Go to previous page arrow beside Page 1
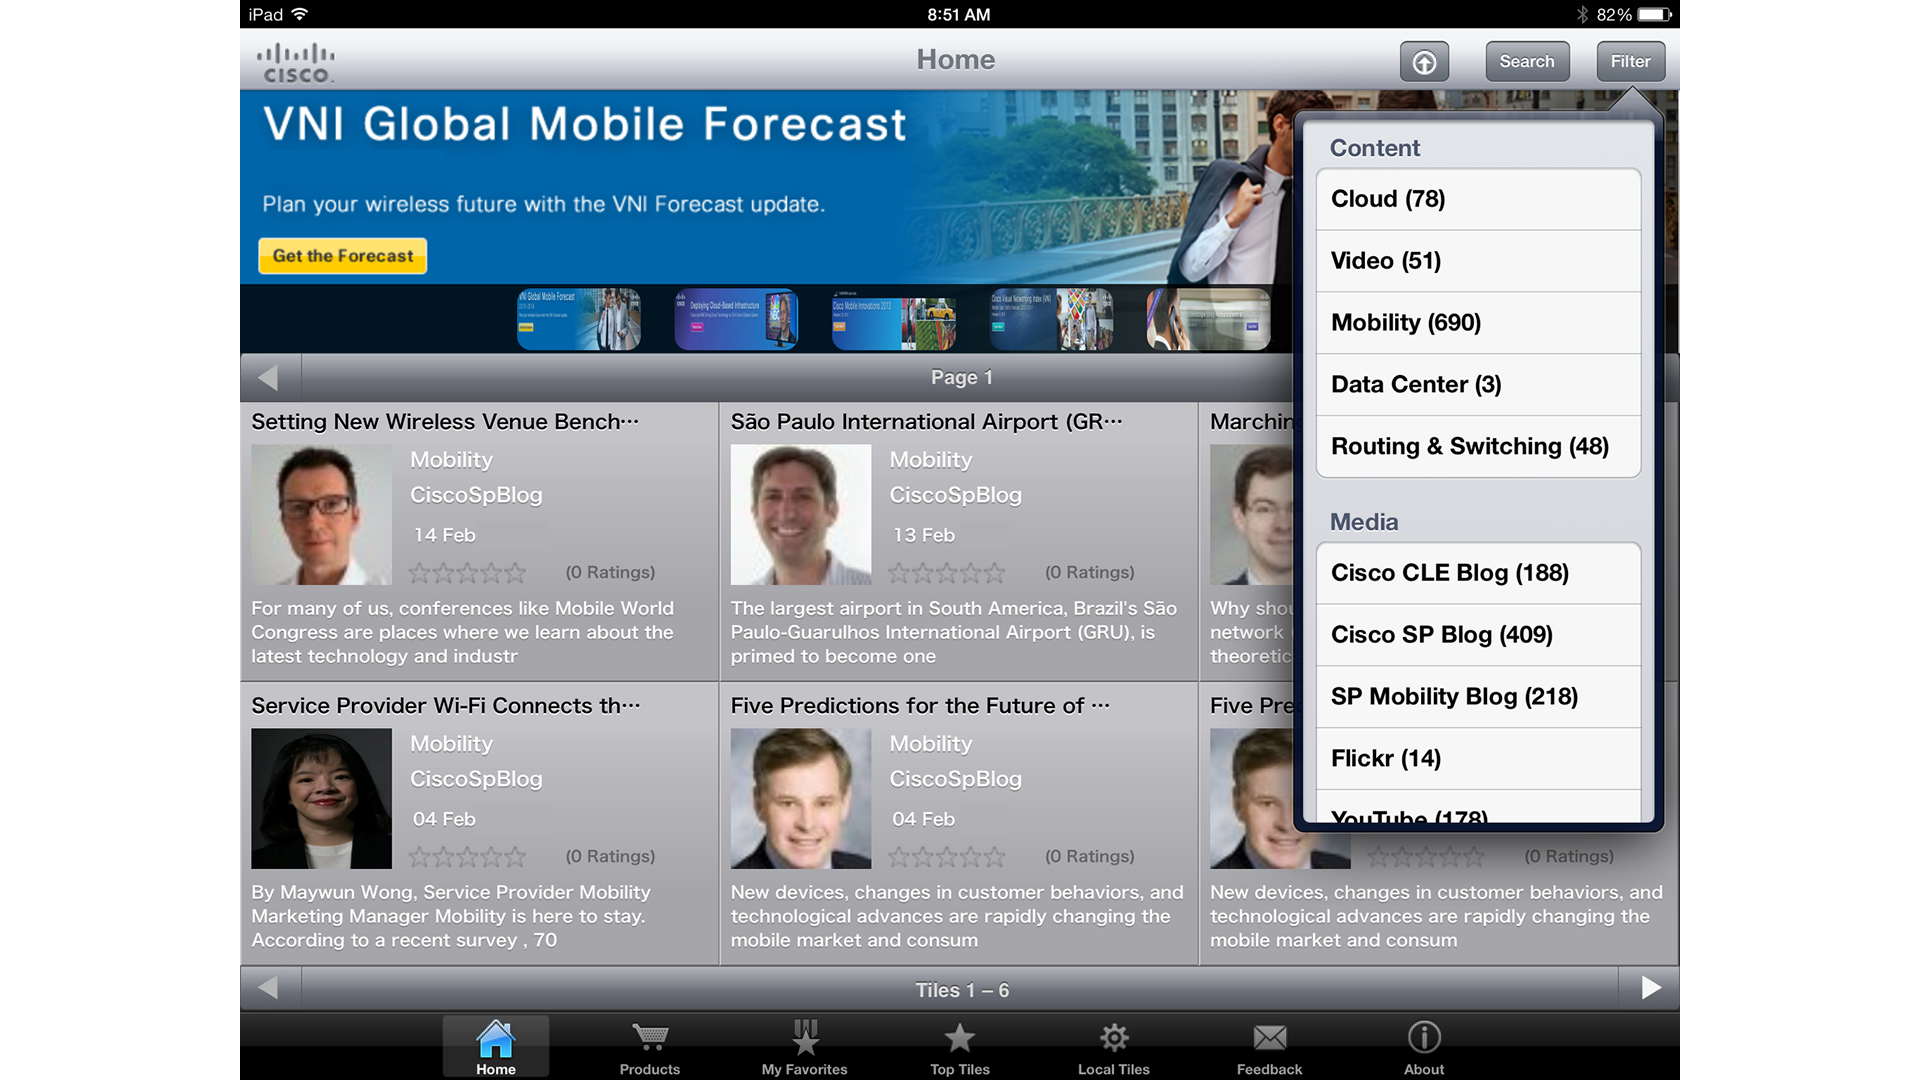The width and height of the screenshot is (1920, 1080). 268,378
